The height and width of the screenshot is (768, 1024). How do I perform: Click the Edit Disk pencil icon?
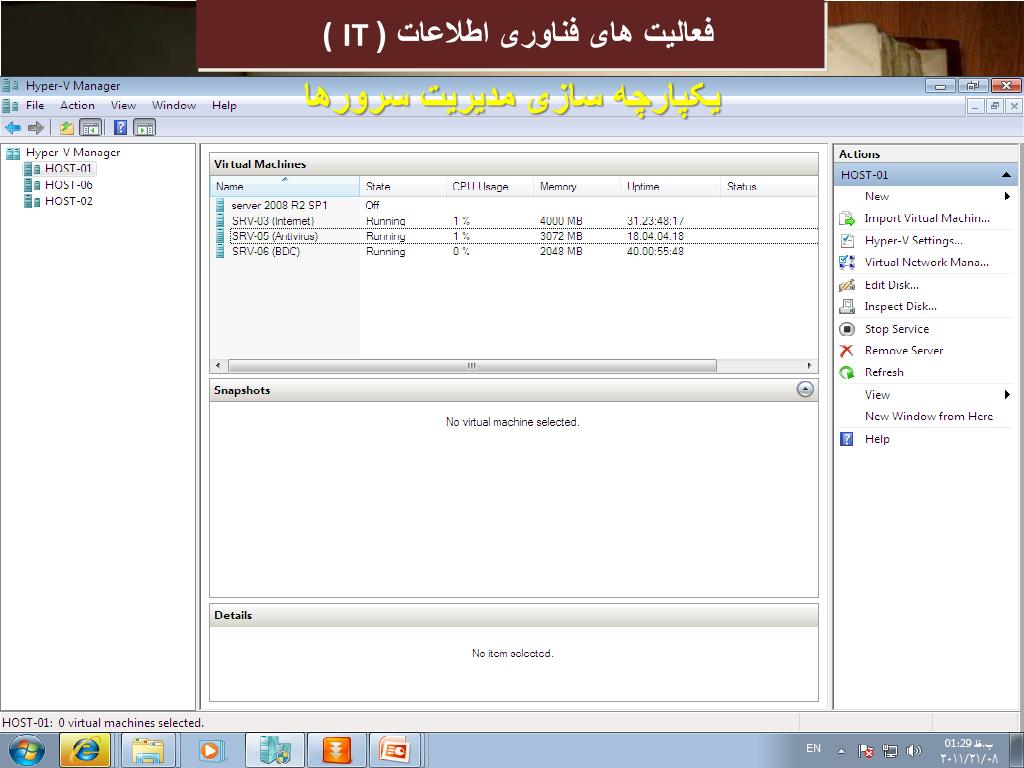coord(847,285)
